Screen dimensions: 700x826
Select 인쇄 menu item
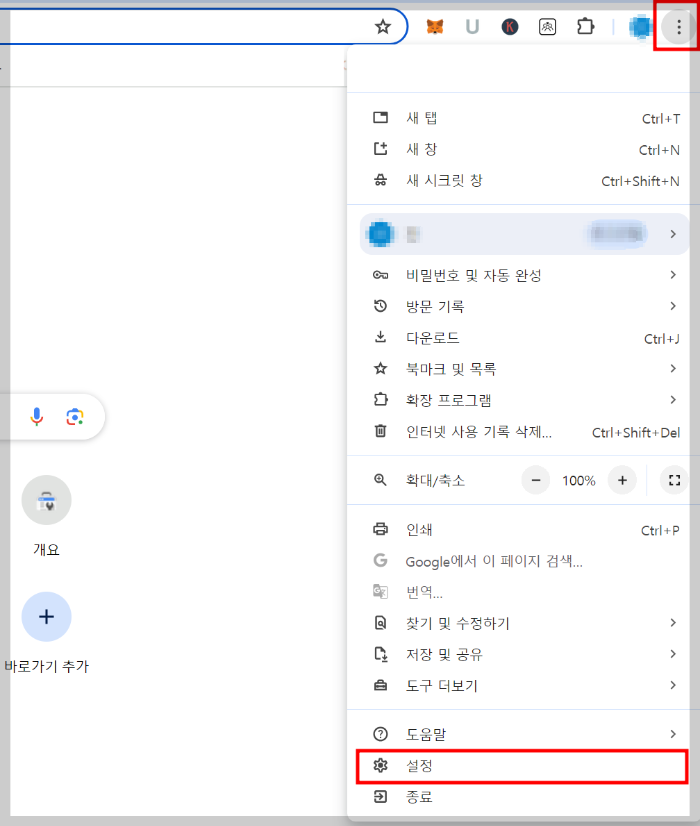pyautogui.click(x=526, y=529)
